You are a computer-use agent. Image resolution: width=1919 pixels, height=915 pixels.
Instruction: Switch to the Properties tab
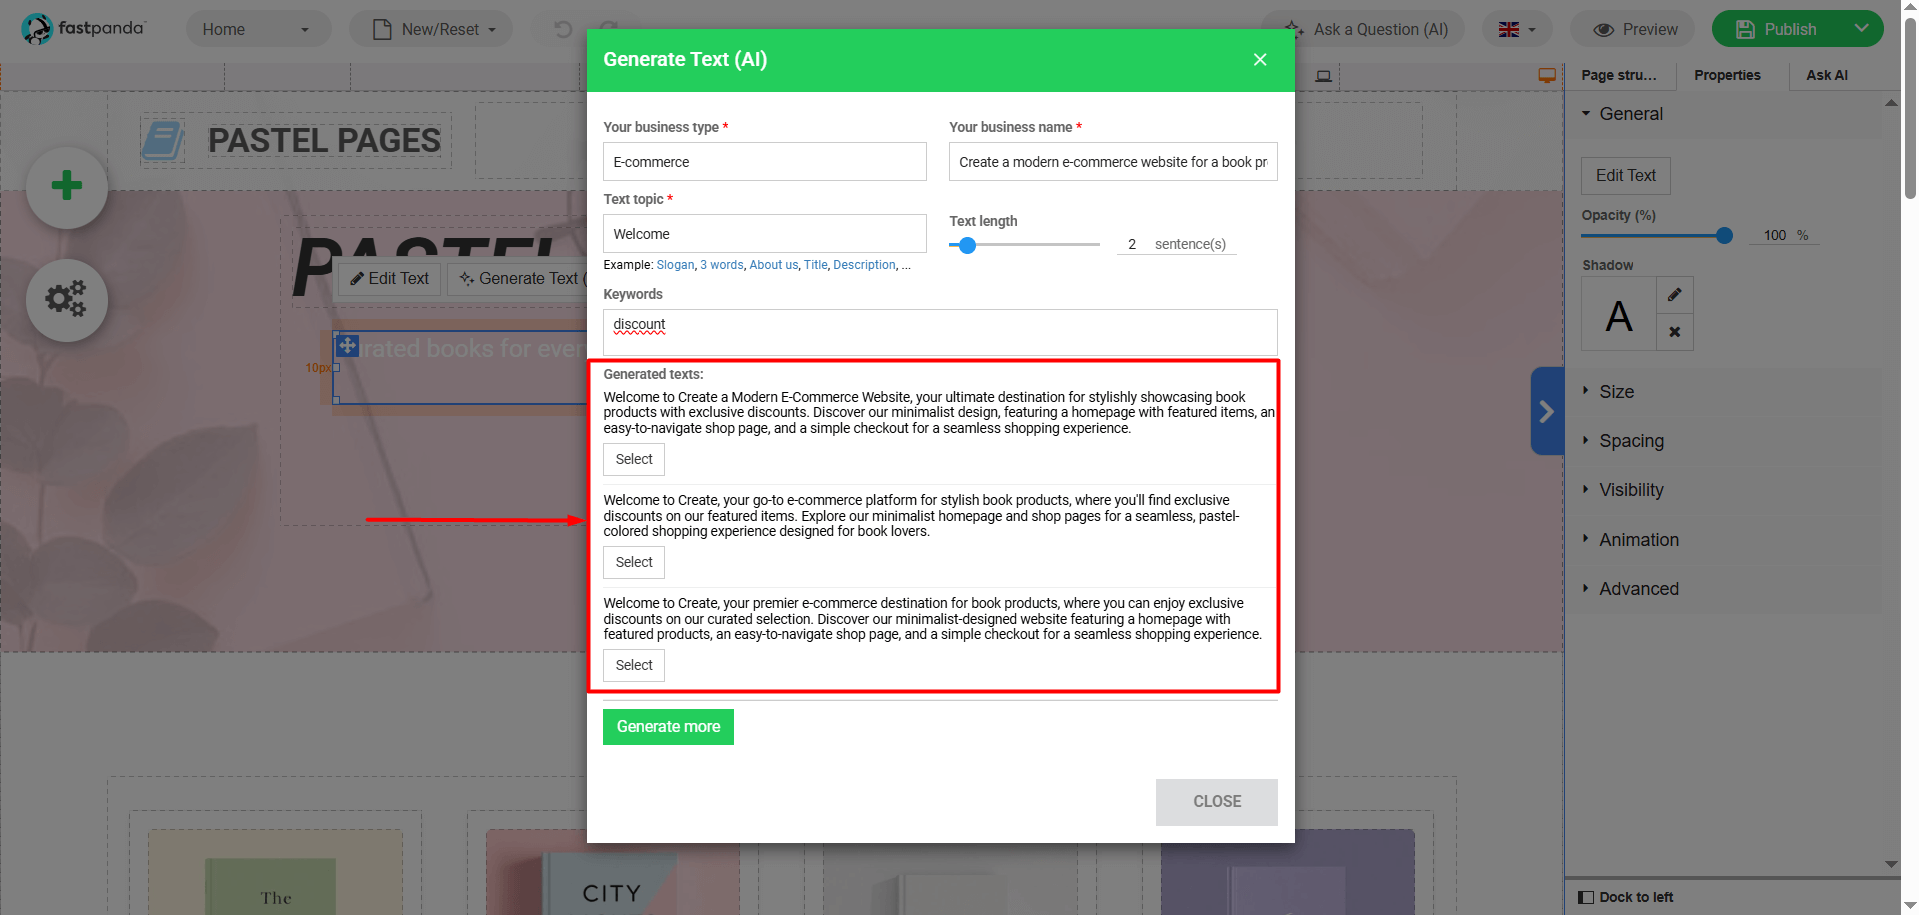point(1727,75)
